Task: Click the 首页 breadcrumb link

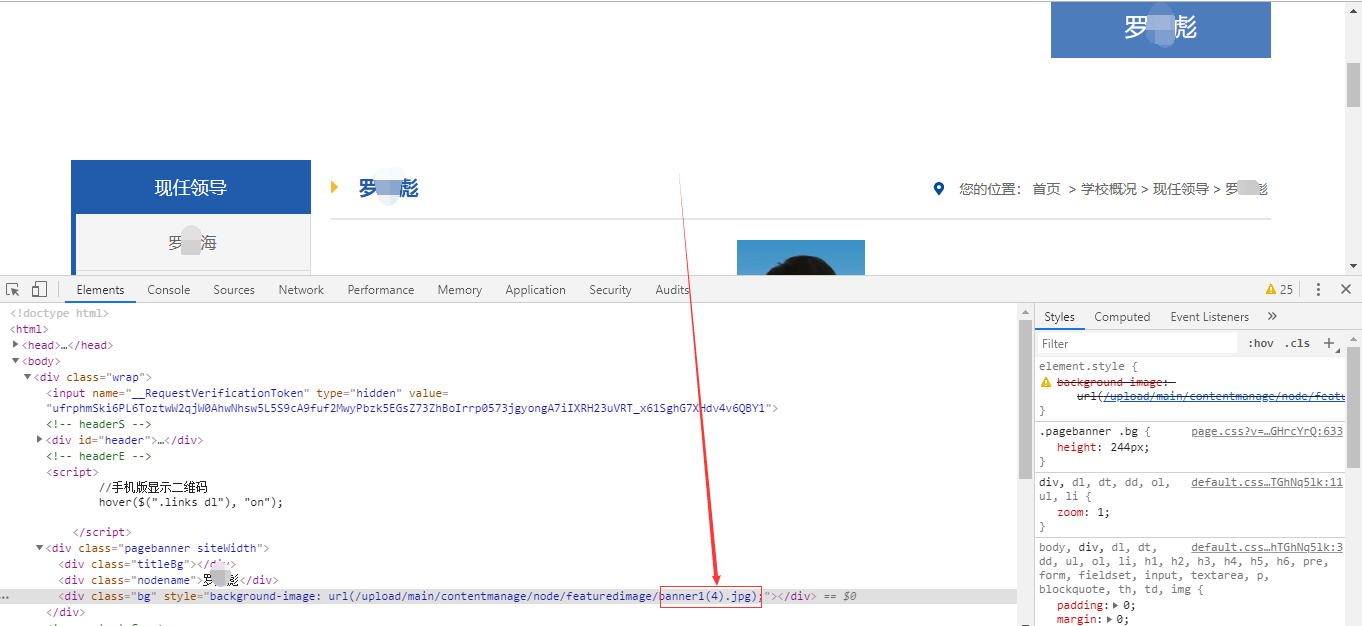Action: 1046,189
